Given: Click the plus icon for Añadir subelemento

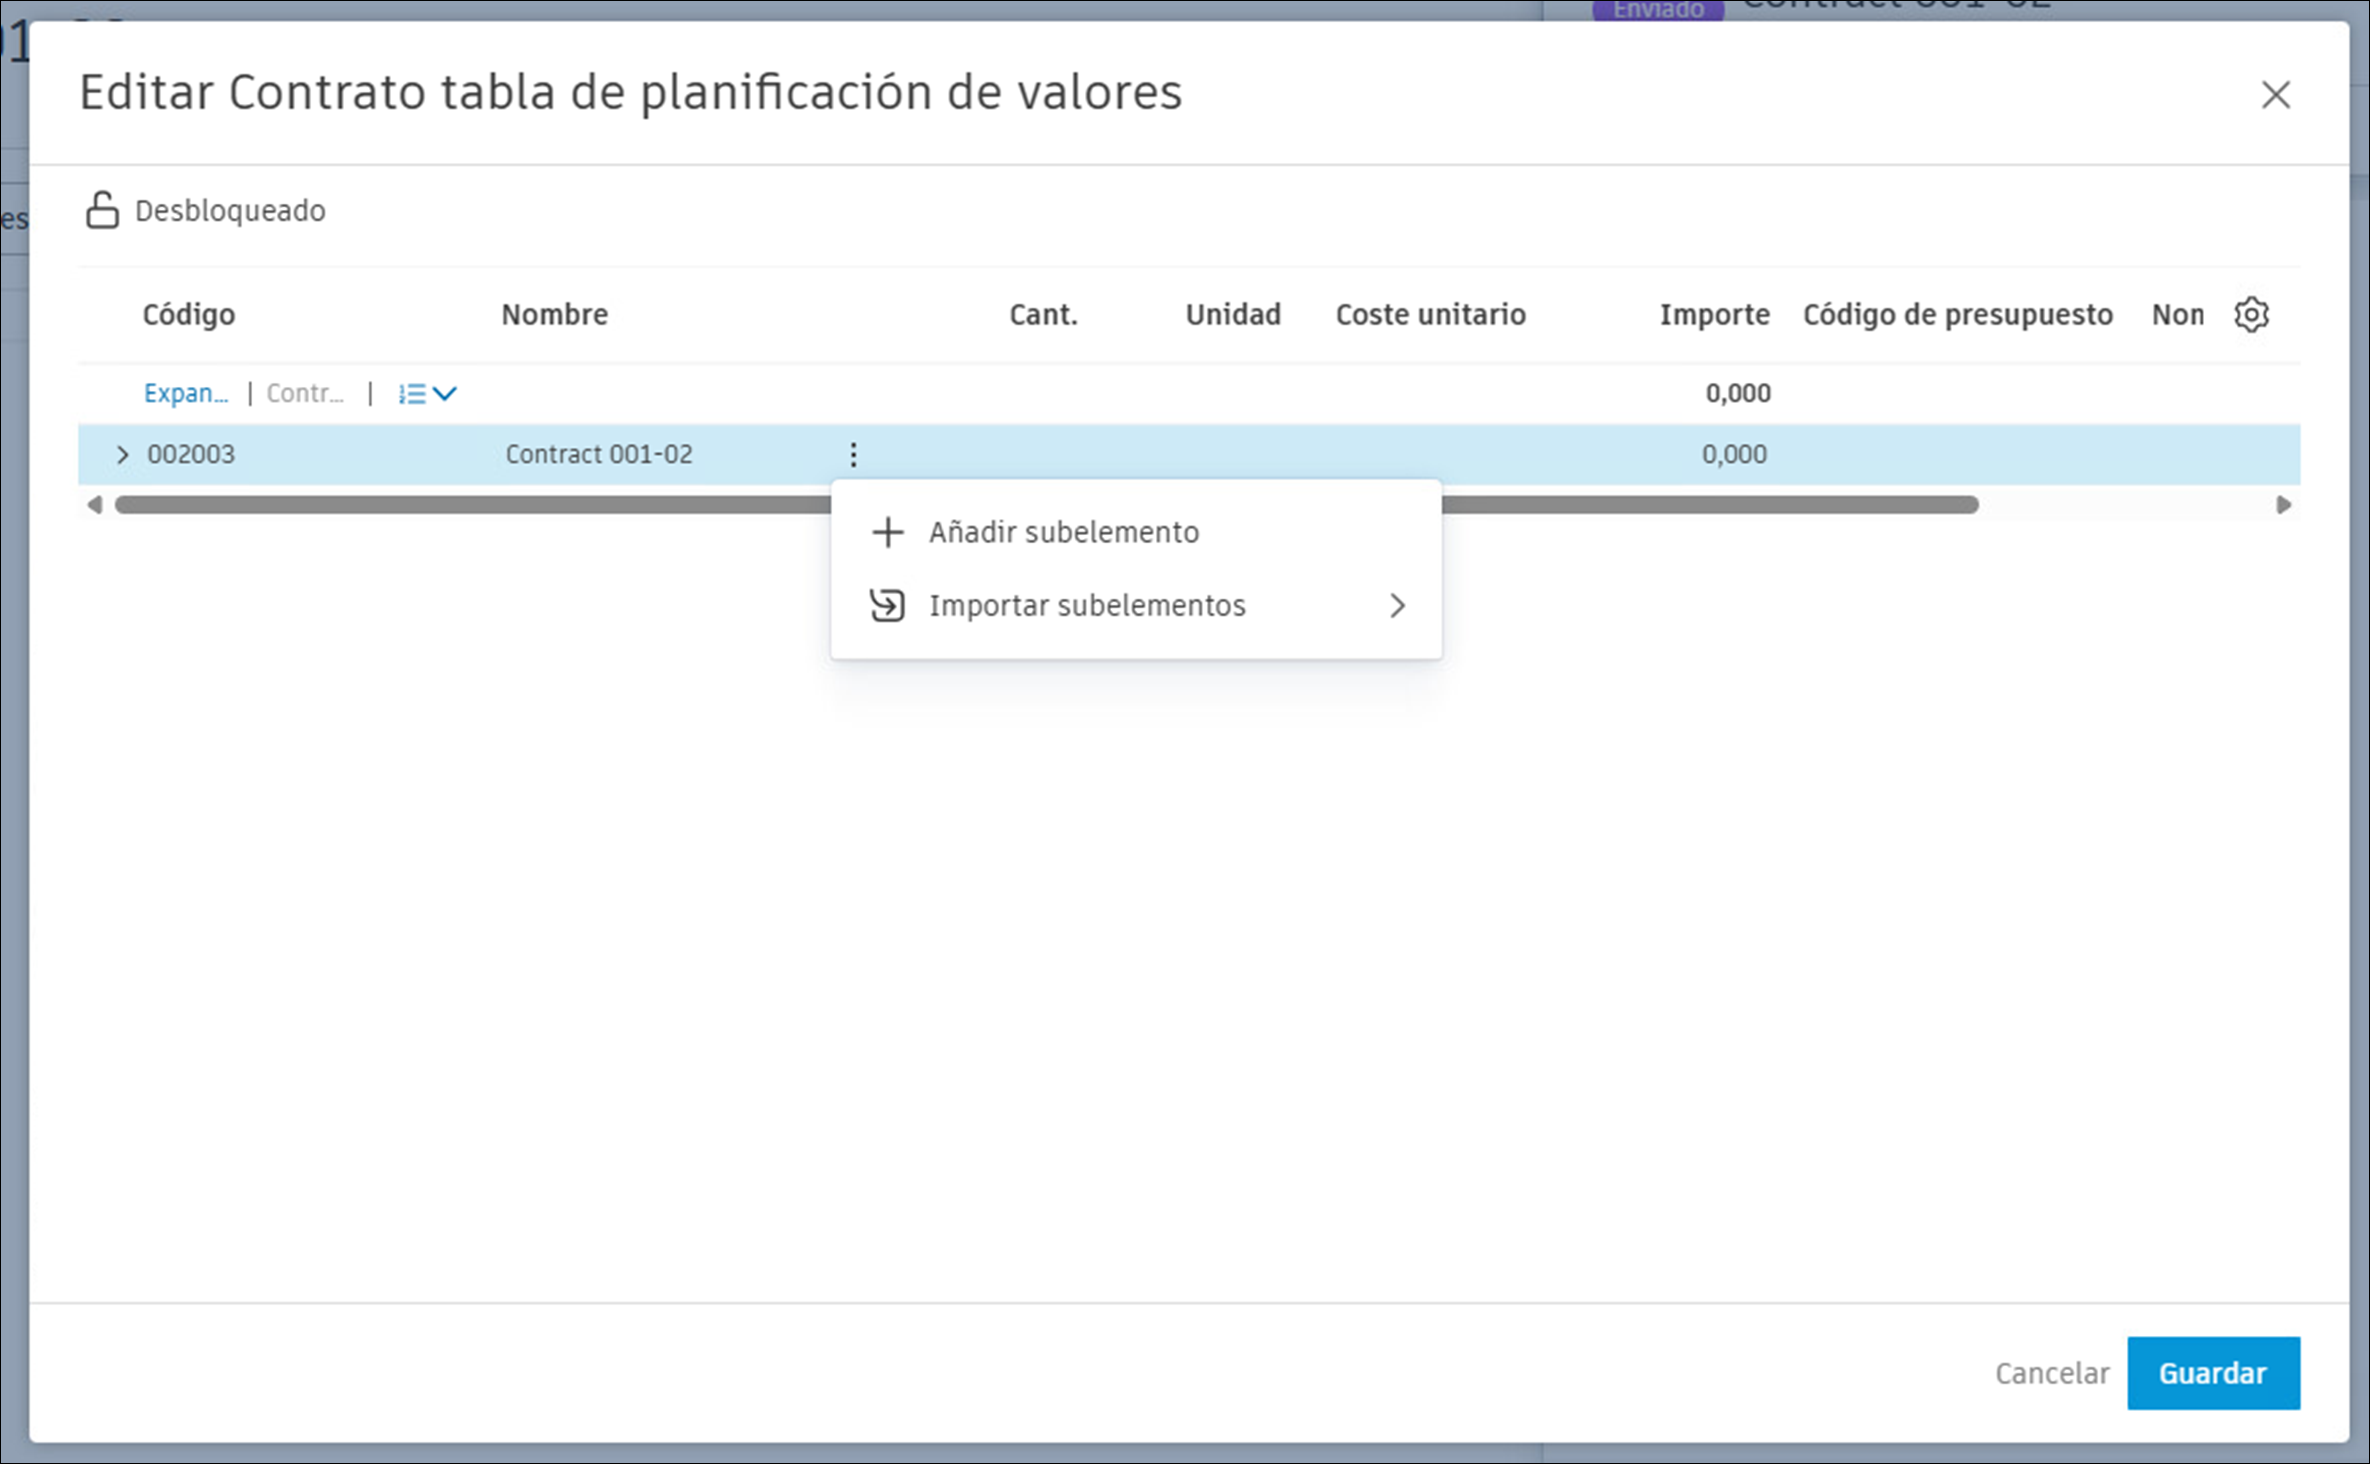Looking at the screenshot, I should pos(886,532).
